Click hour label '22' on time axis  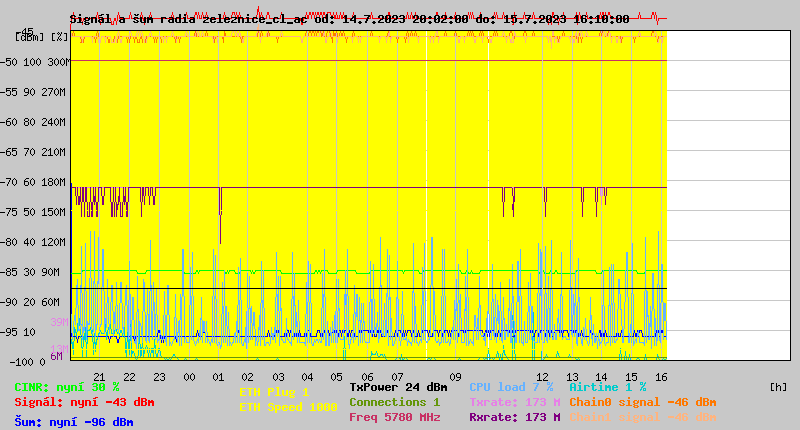pos(130,377)
